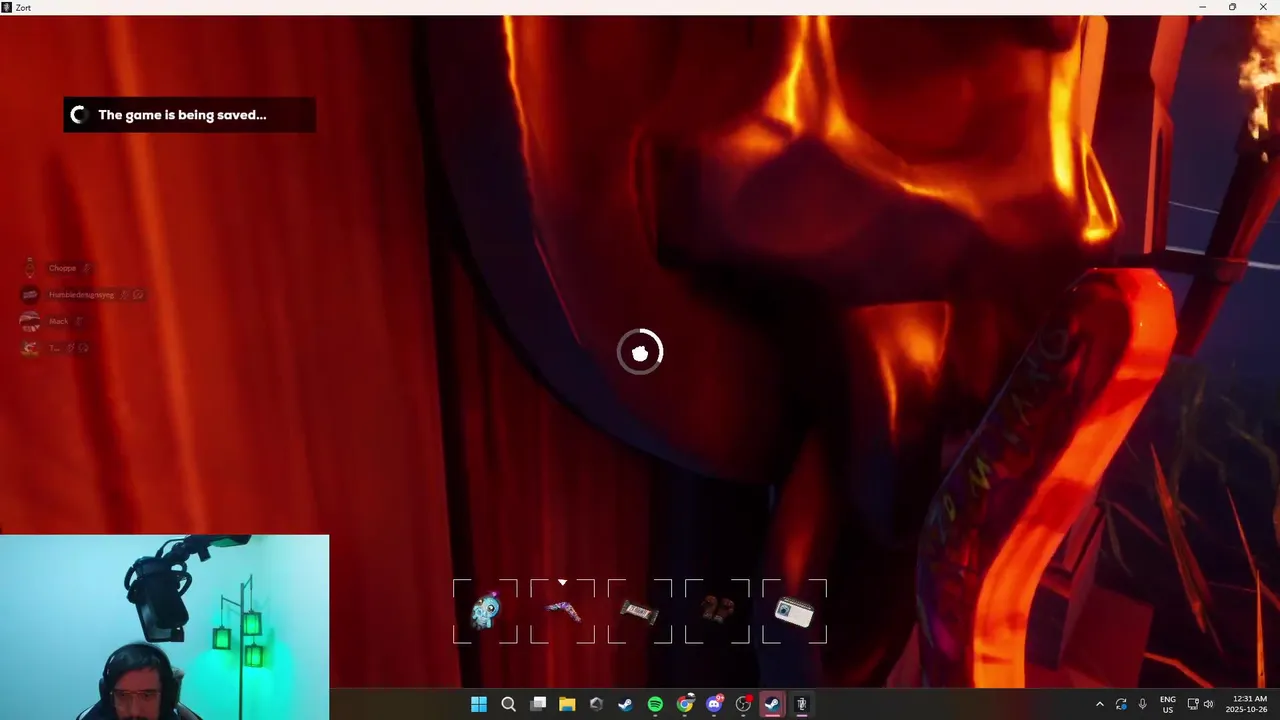Click the microphone tray icon
Viewport: 1280px width, 720px height.
[x=1143, y=704]
